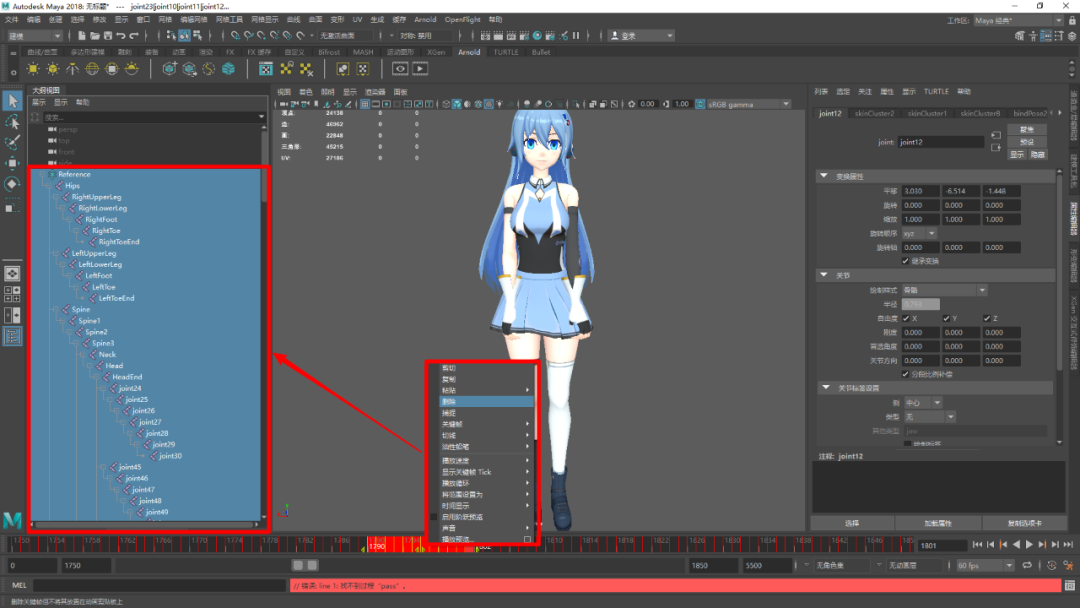Image resolution: width=1080 pixels, height=608 pixels.
Task: Toggle the loop playback button near fps
Action: point(1027,565)
